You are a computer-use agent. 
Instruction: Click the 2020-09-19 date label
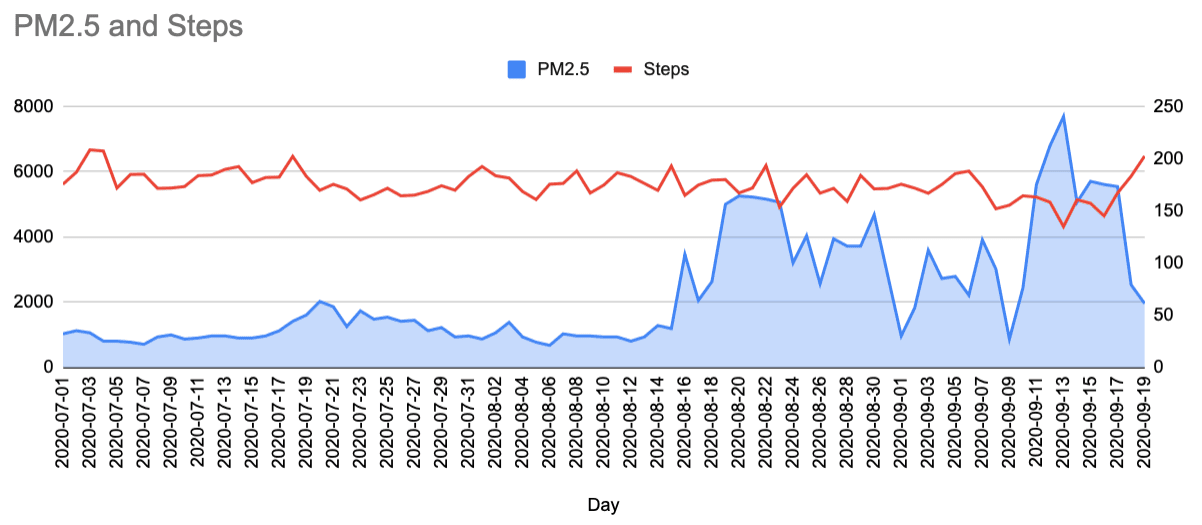tap(1144, 425)
